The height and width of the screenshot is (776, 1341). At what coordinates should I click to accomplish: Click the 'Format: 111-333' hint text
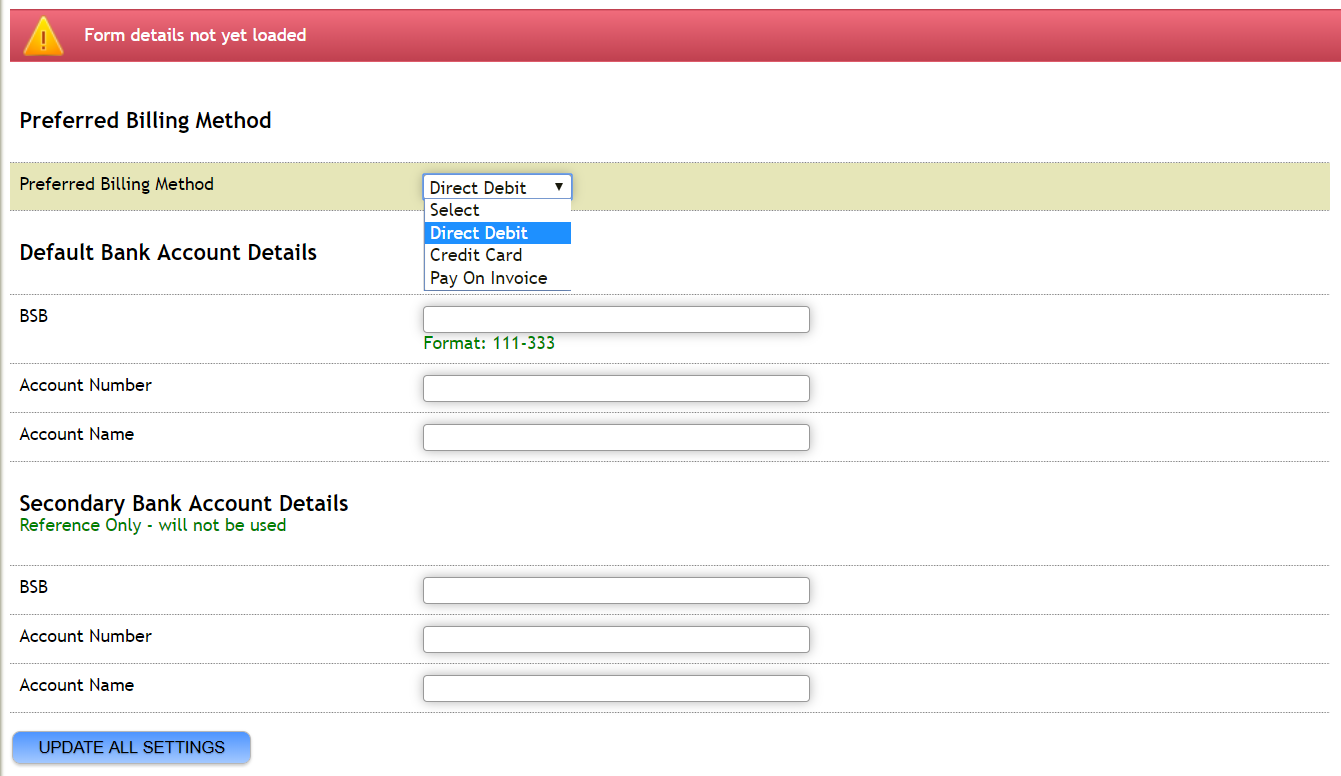point(490,342)
